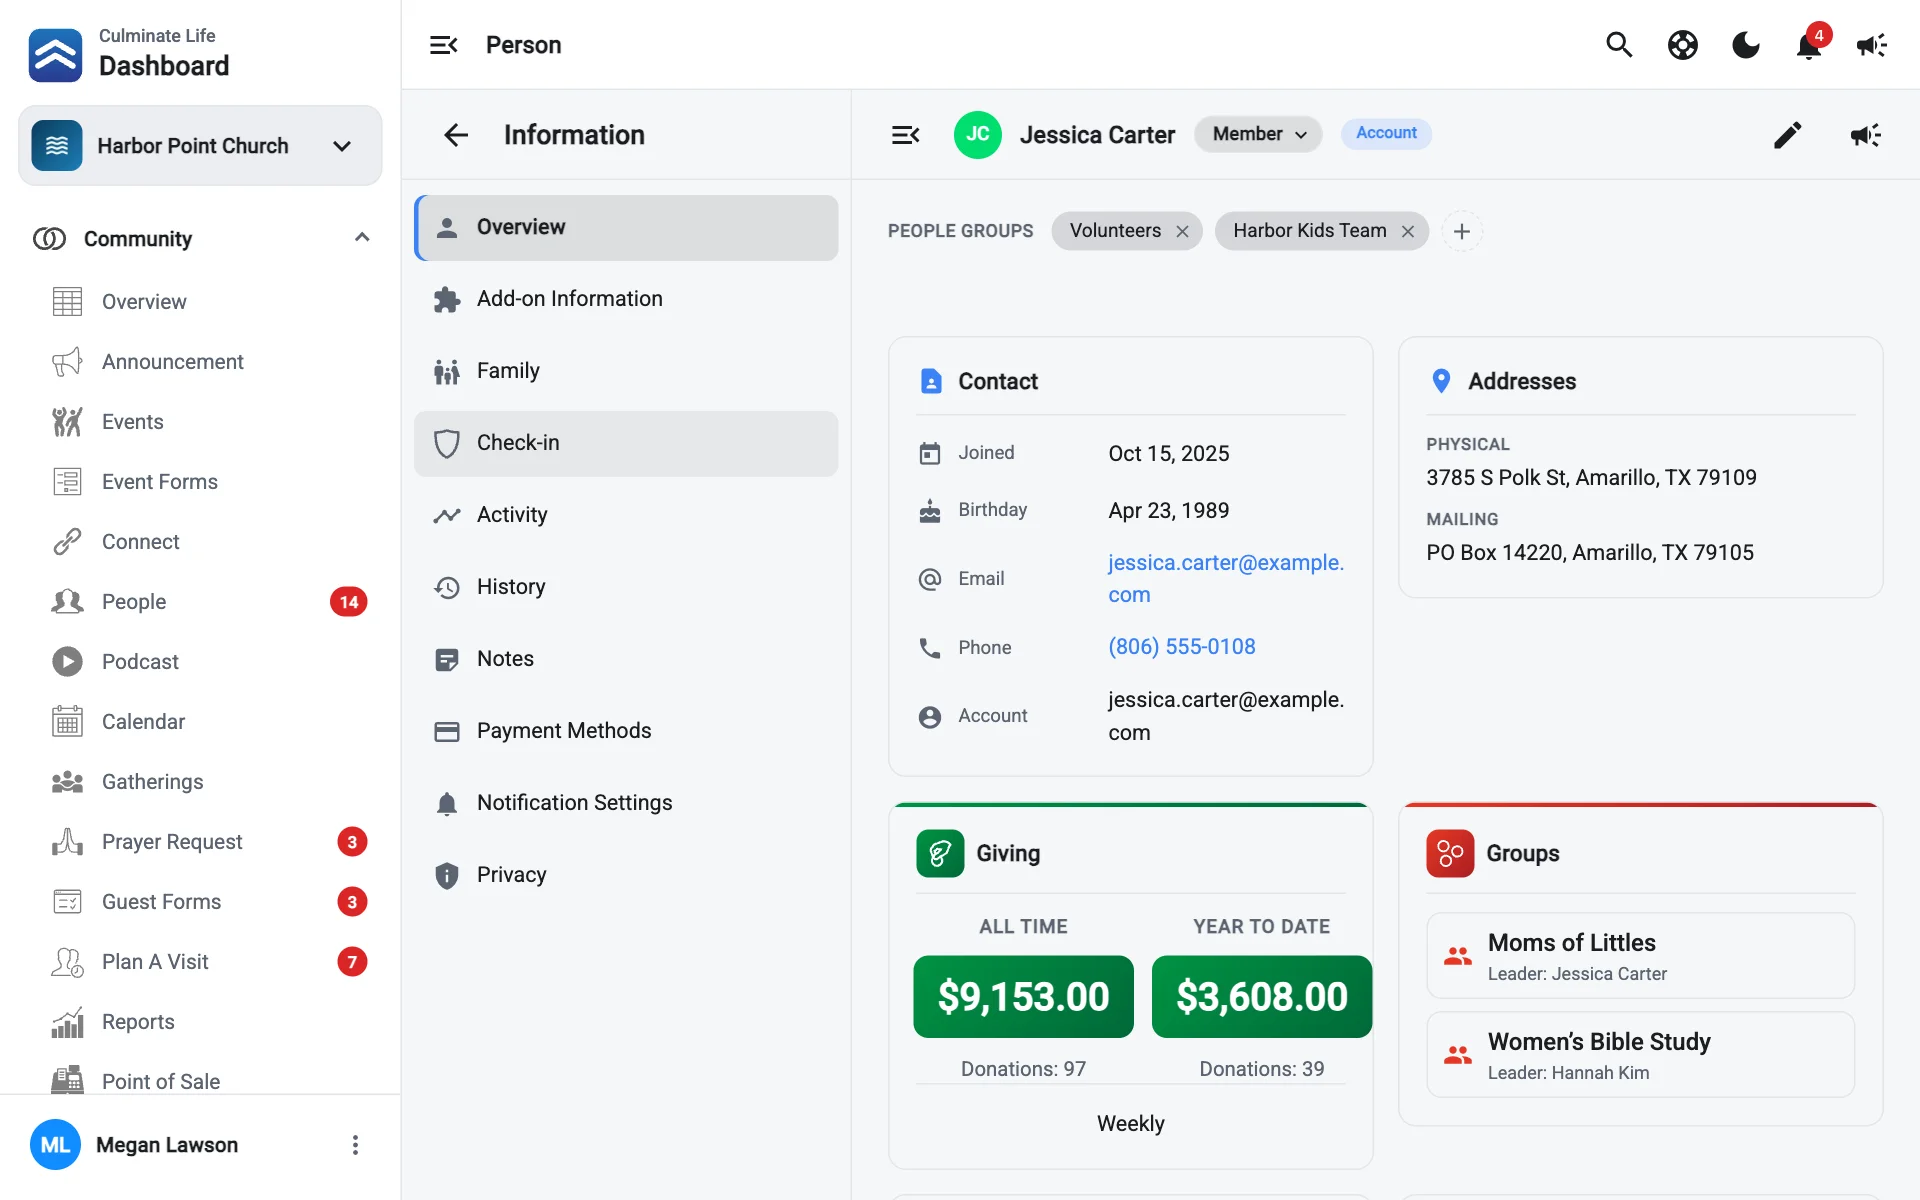Toggle dark mode moon icon
The height and width of the screenshot is (1200, 1920).
tap(1746, 45)
